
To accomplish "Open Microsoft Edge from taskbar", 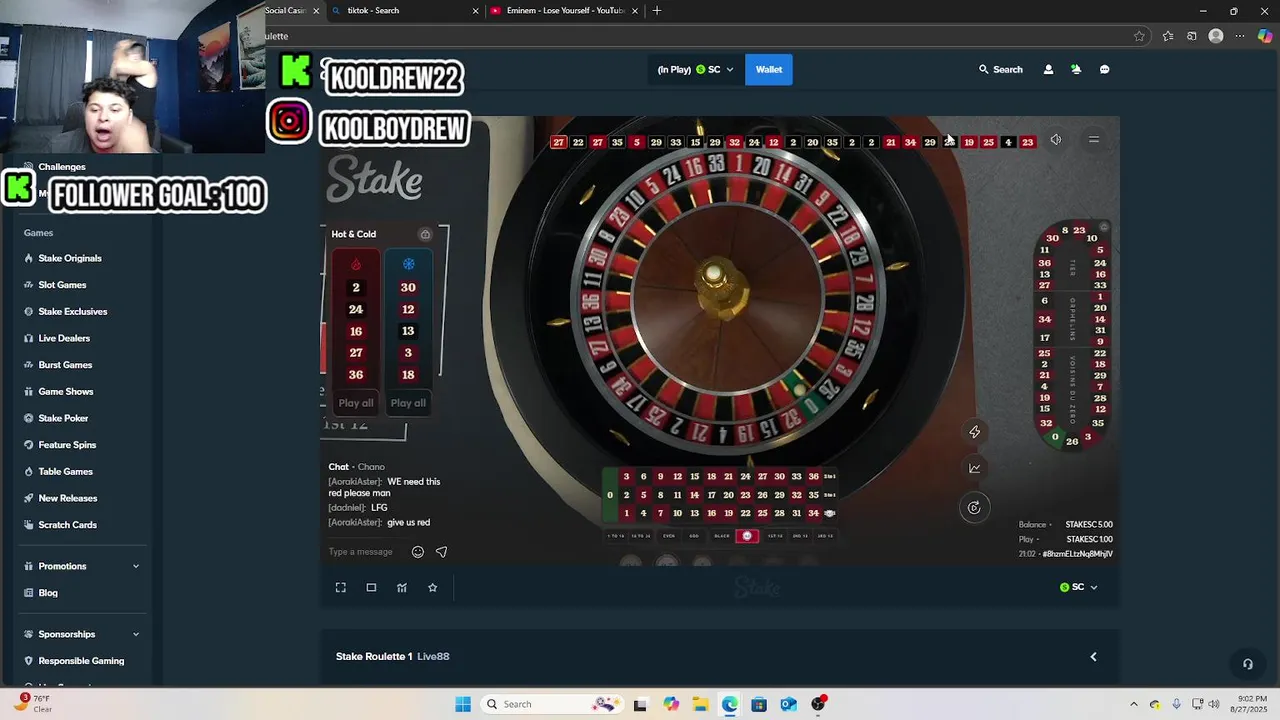I will (x=730, y=704).
